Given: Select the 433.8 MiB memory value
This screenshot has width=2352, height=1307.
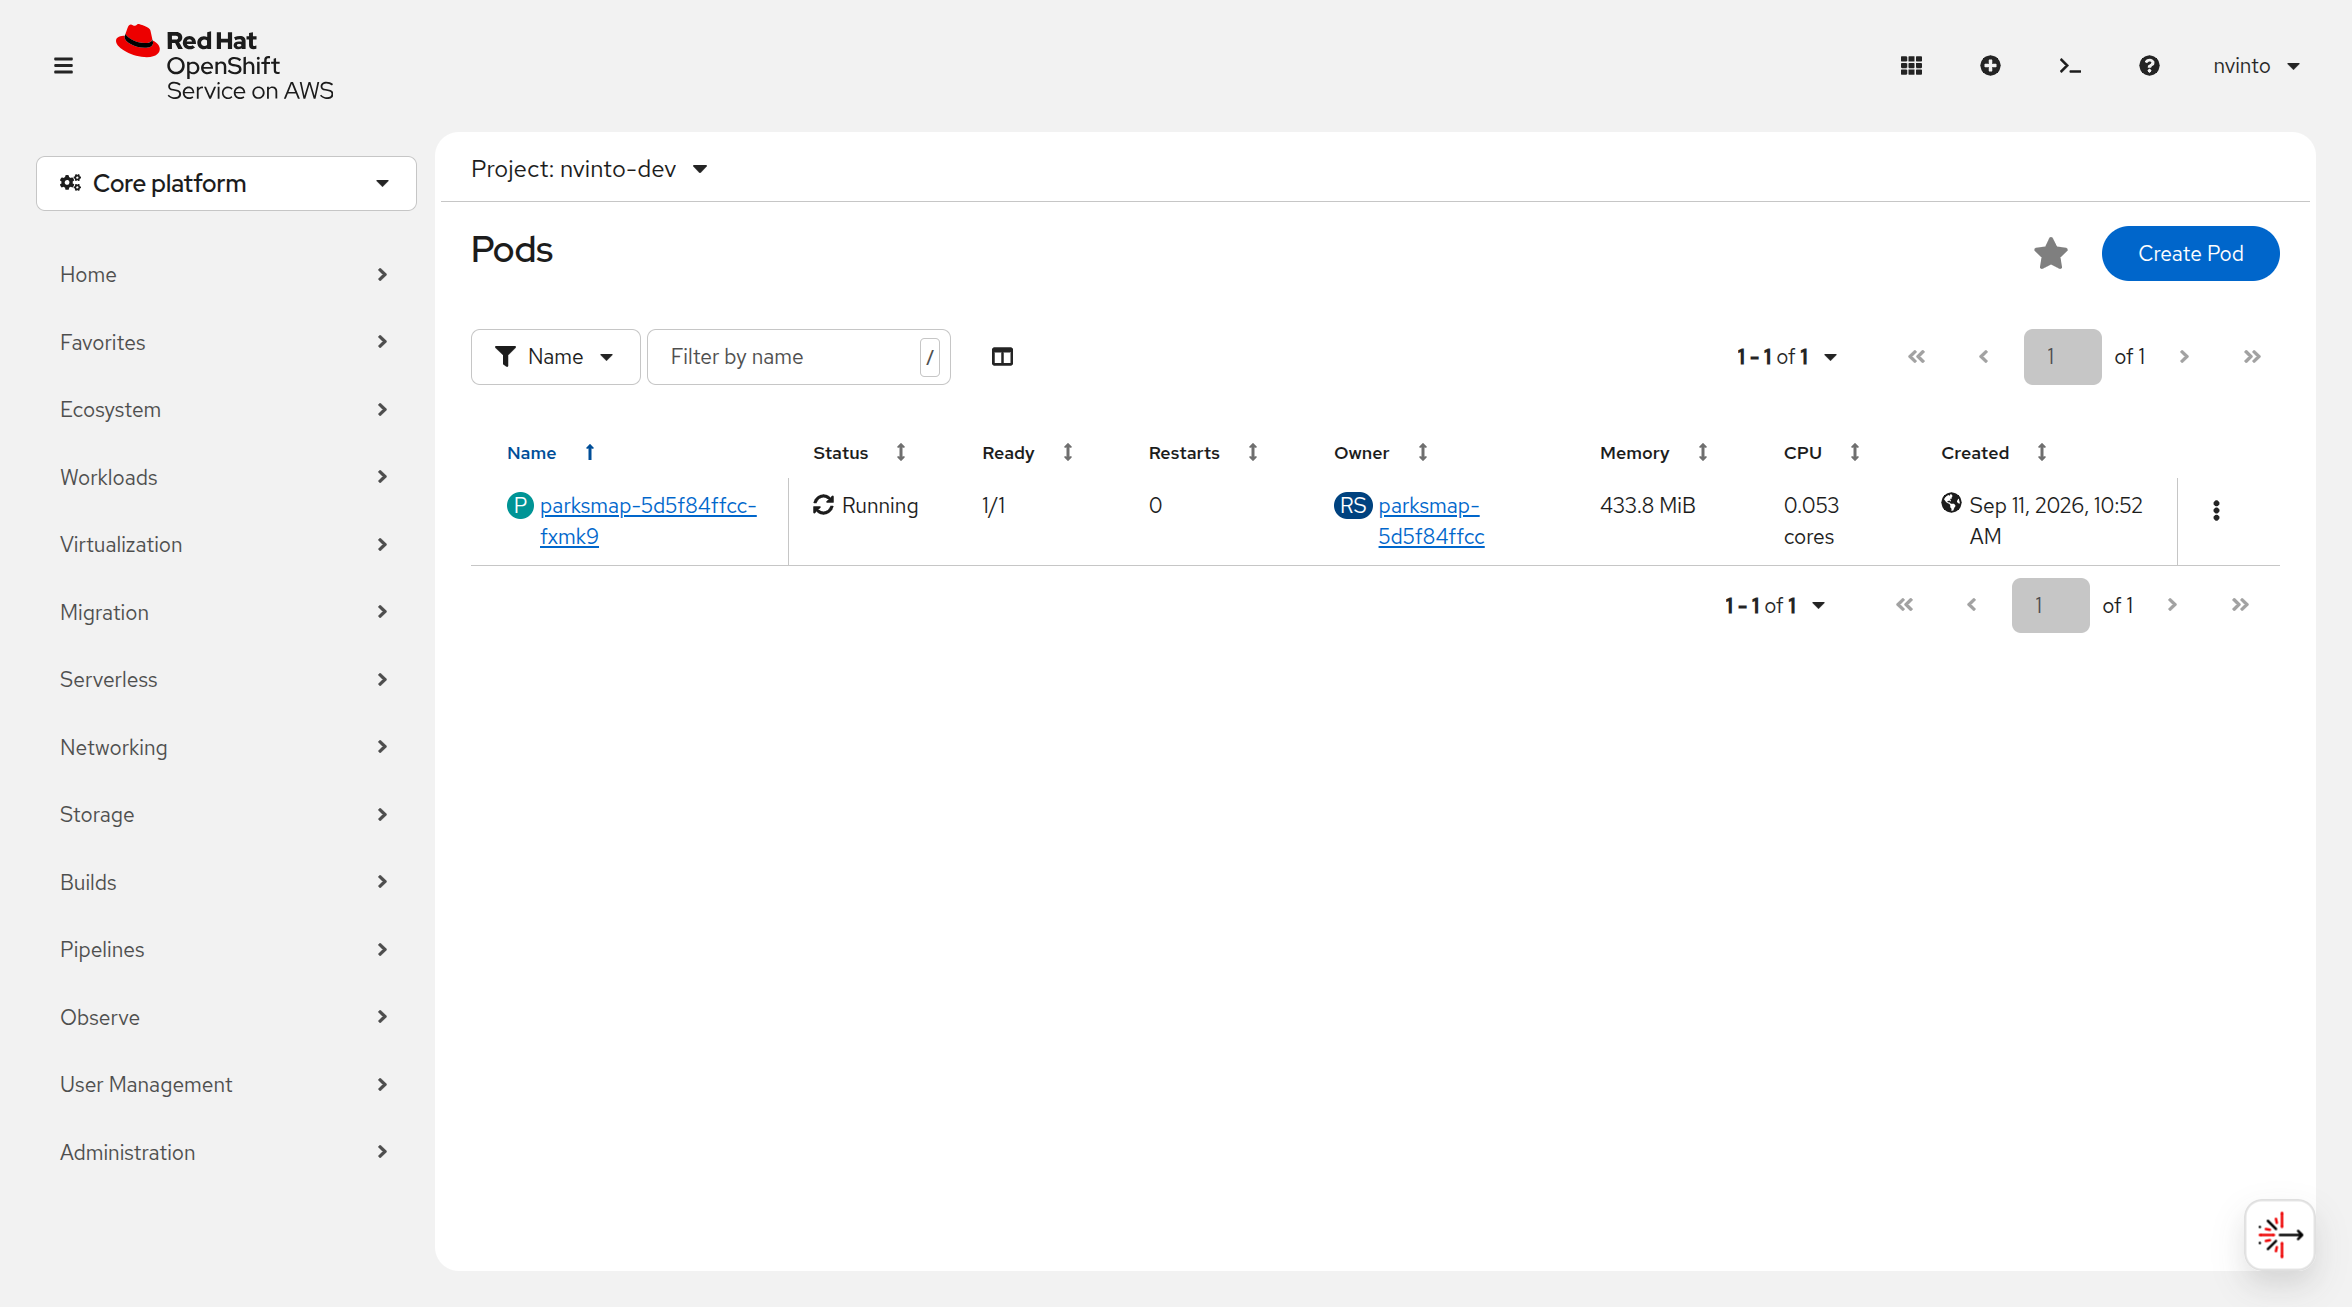Looking at the screenshot, I should pyautogui.click(x=1648, y=506).
